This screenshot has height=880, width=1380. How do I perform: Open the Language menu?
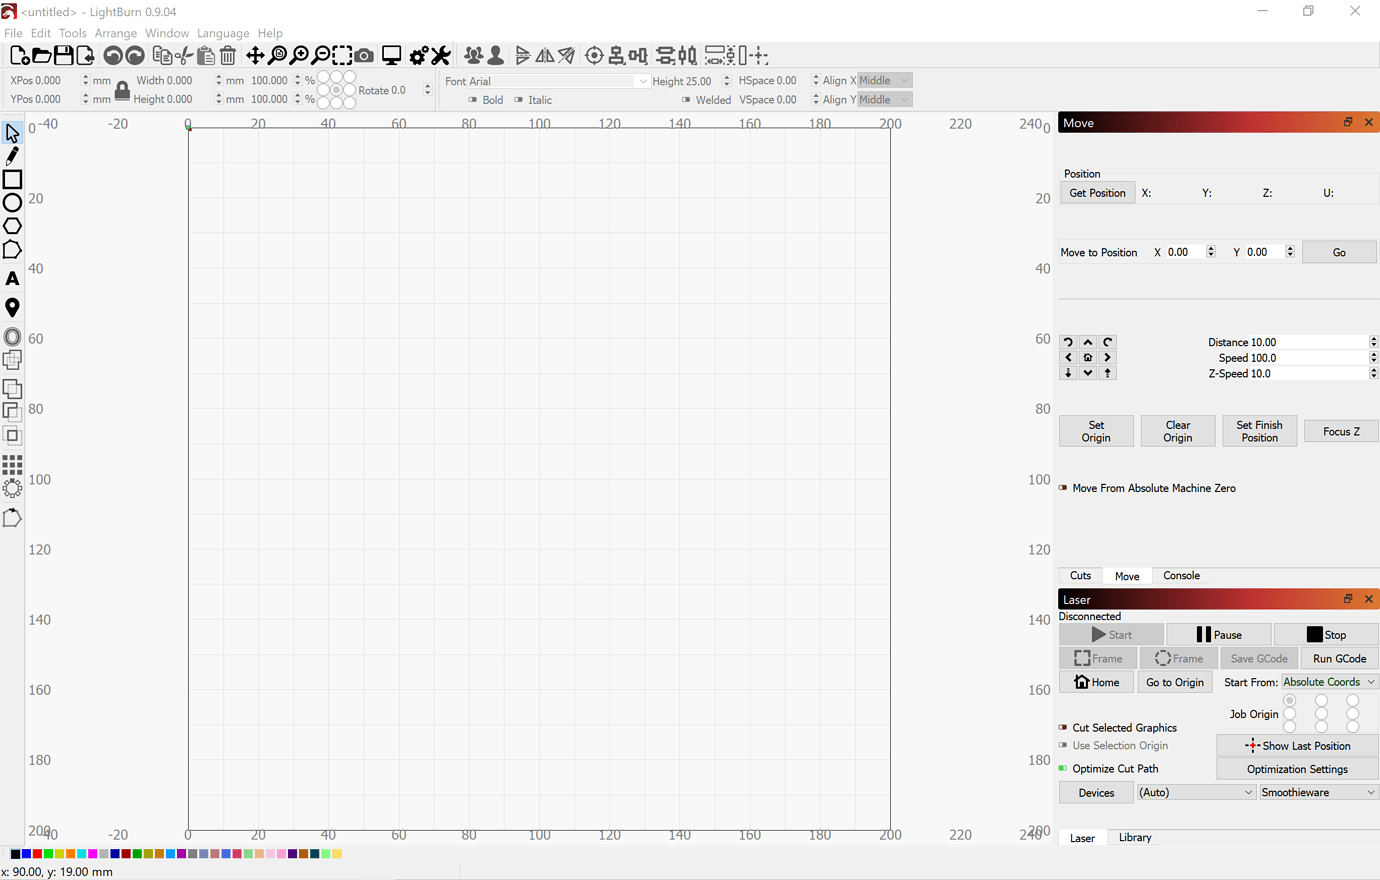(223, 33)
